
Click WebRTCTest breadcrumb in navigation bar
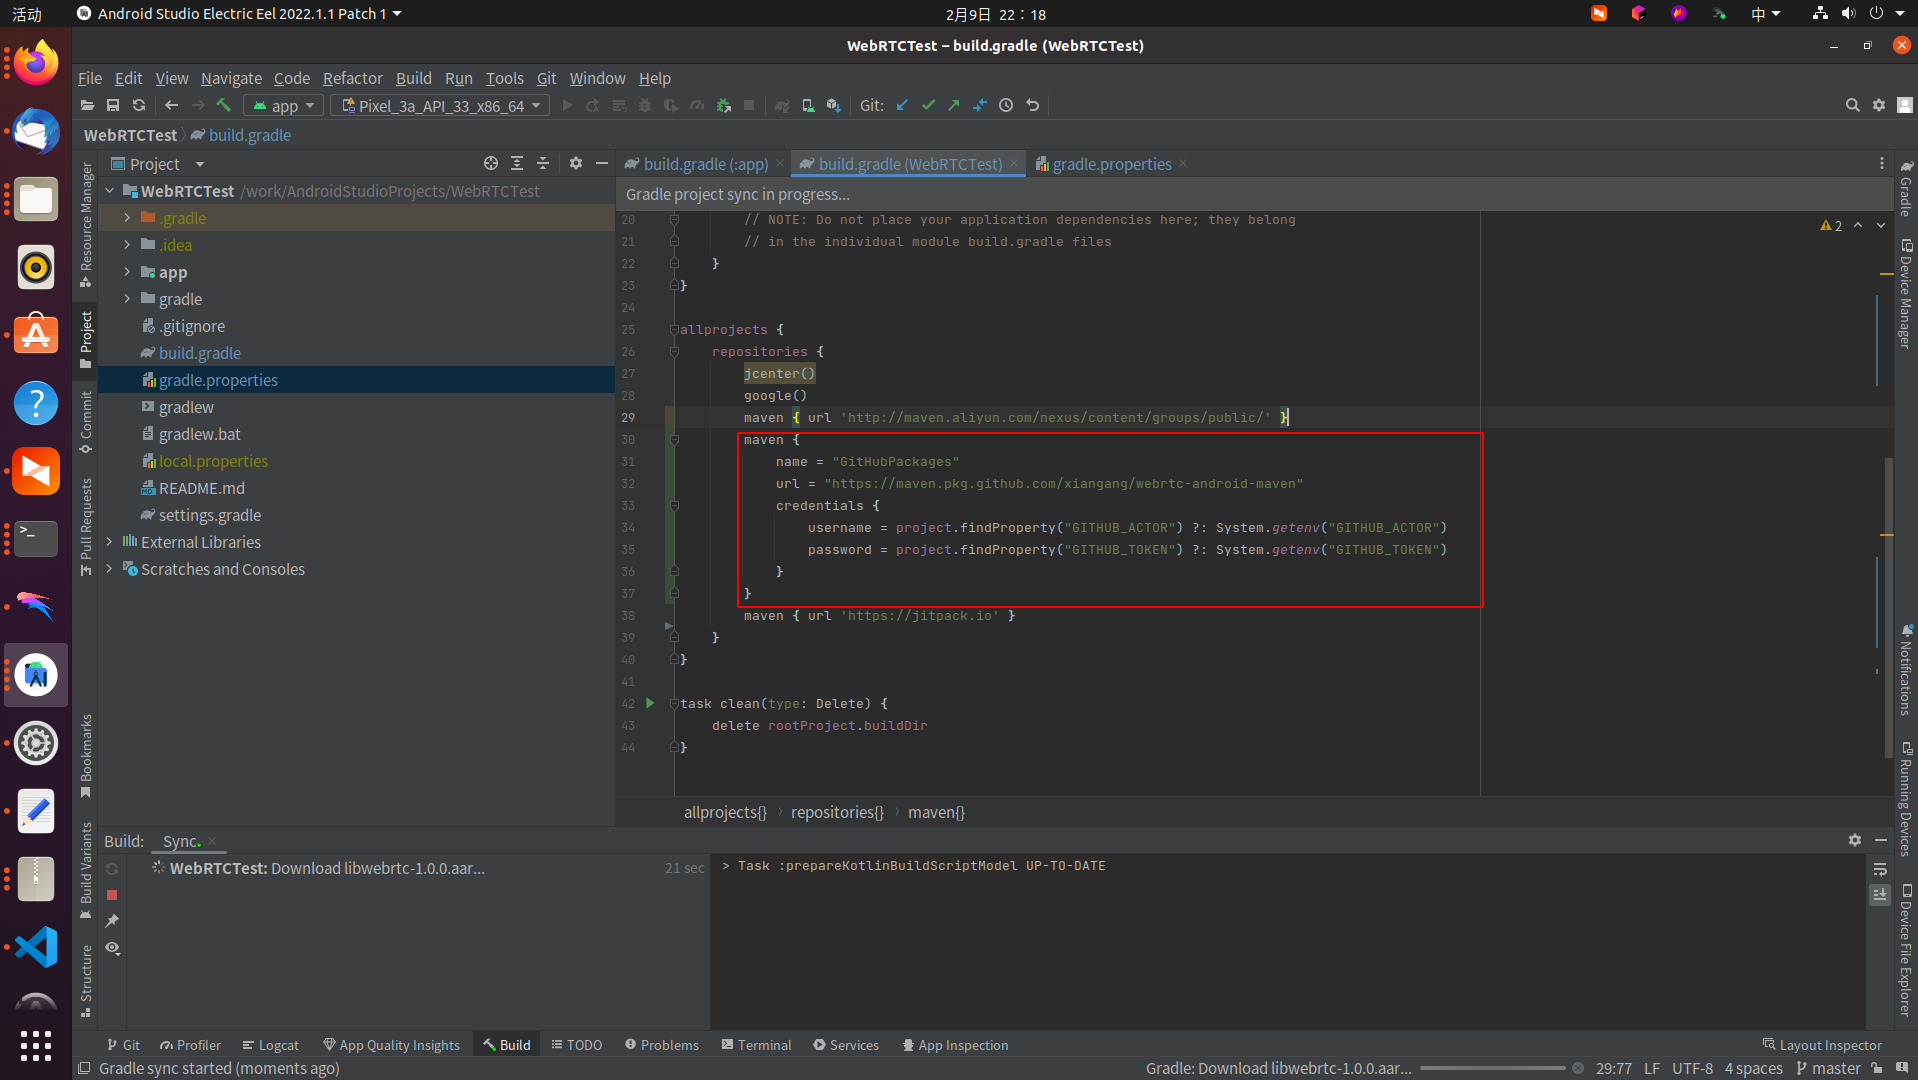pyautogui.click(x=130, y=135)
